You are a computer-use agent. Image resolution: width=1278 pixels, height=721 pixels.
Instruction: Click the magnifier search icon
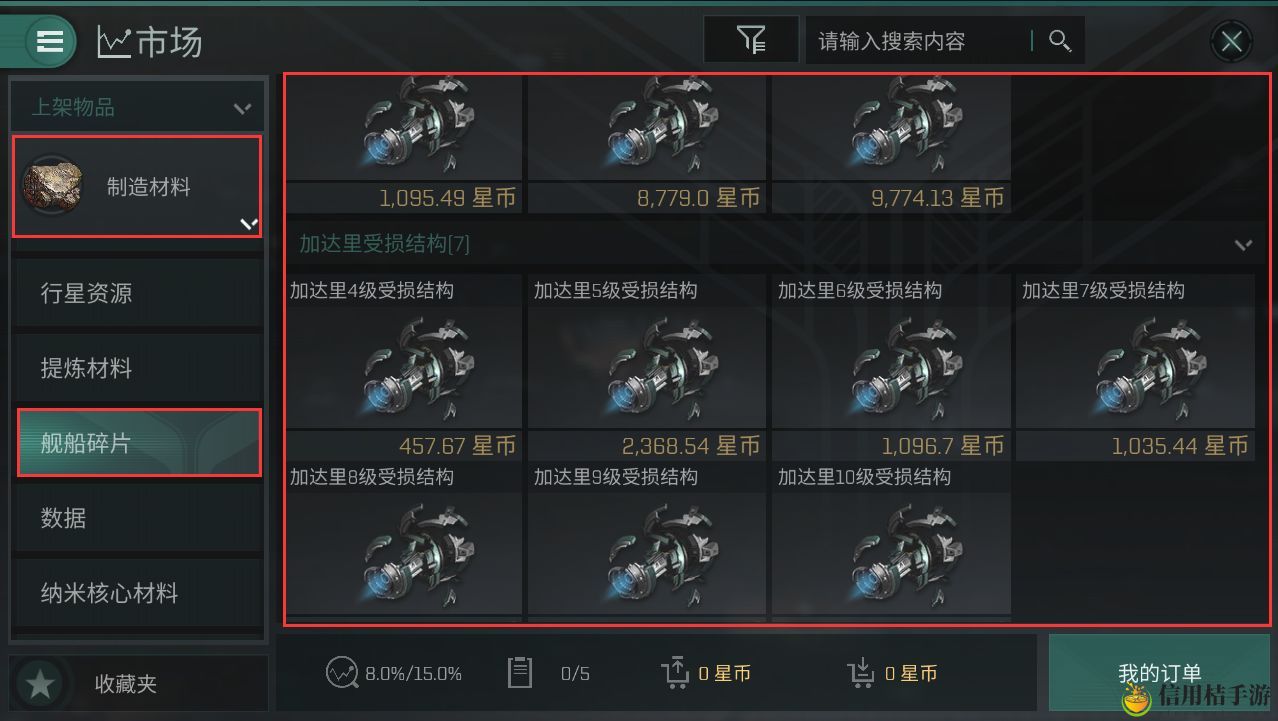pyautogui.click(x=1059, y=40)
